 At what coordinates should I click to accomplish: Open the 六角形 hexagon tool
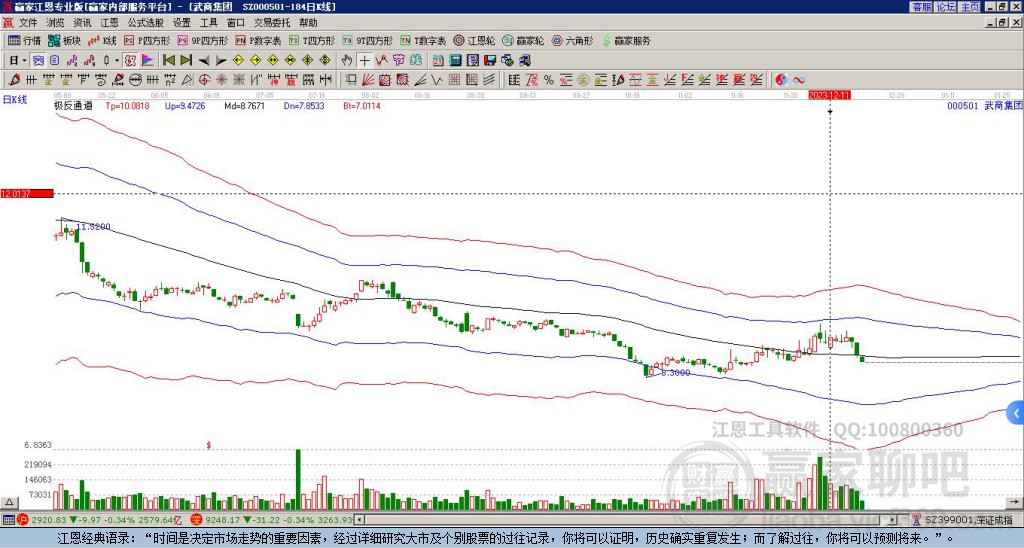[573, 40]
